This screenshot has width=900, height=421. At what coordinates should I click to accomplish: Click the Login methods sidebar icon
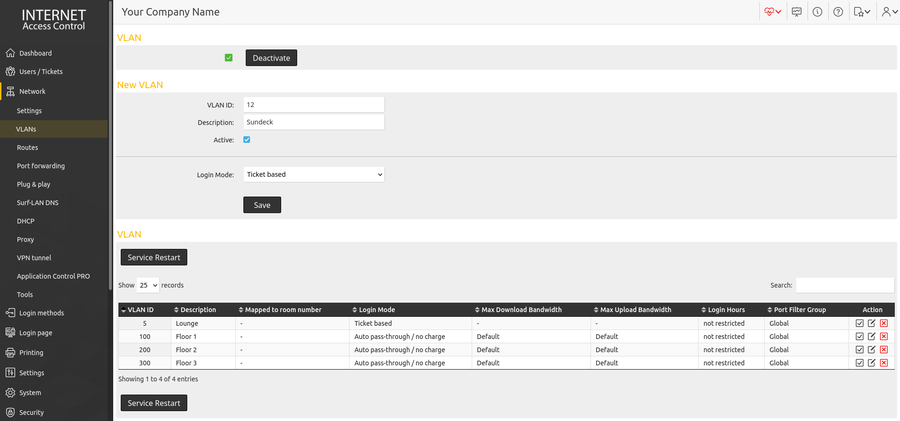click(10, 313)
